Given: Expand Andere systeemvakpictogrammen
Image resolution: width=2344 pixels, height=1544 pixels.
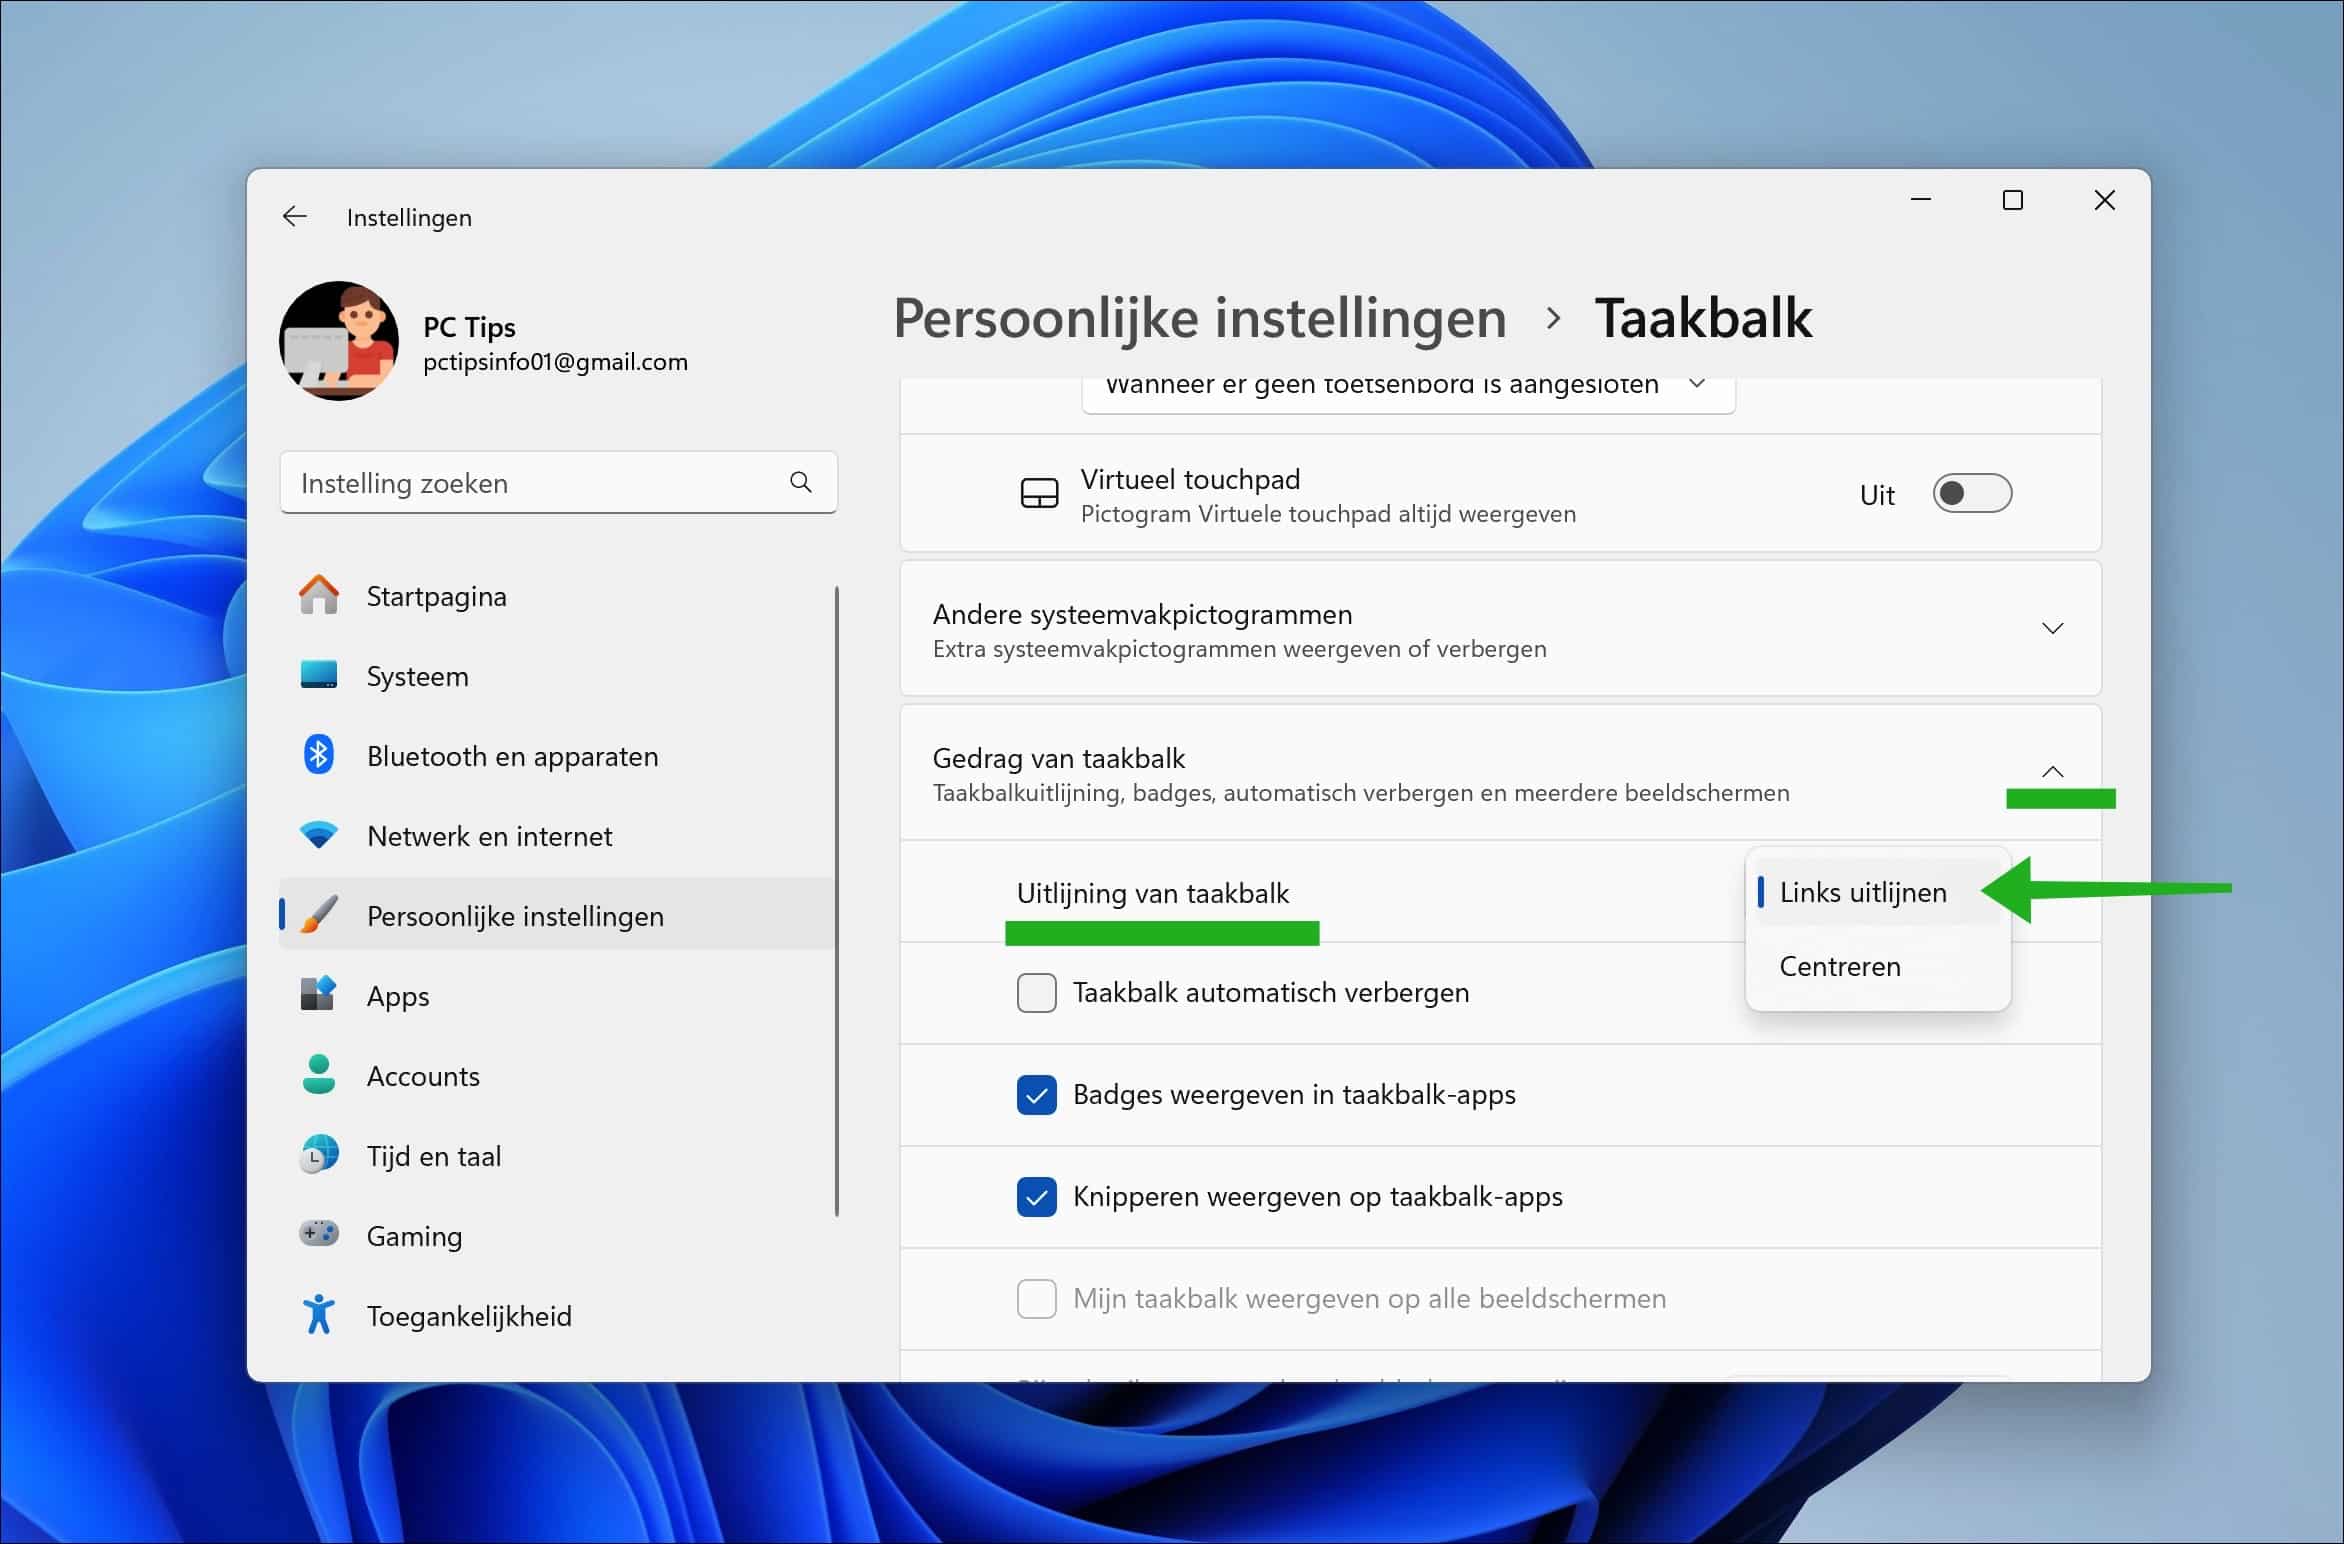Looking at the screenshot, I should tap(2053, 628).
